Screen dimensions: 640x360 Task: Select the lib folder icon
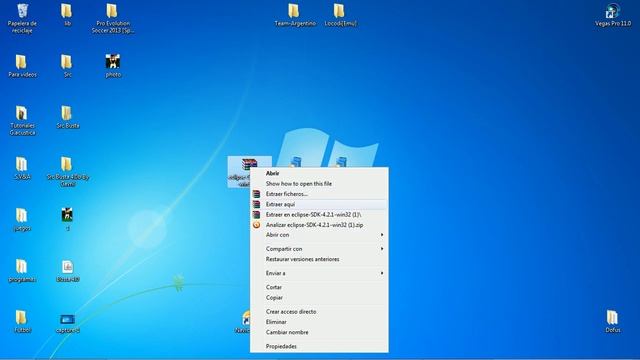pos(67,15)
